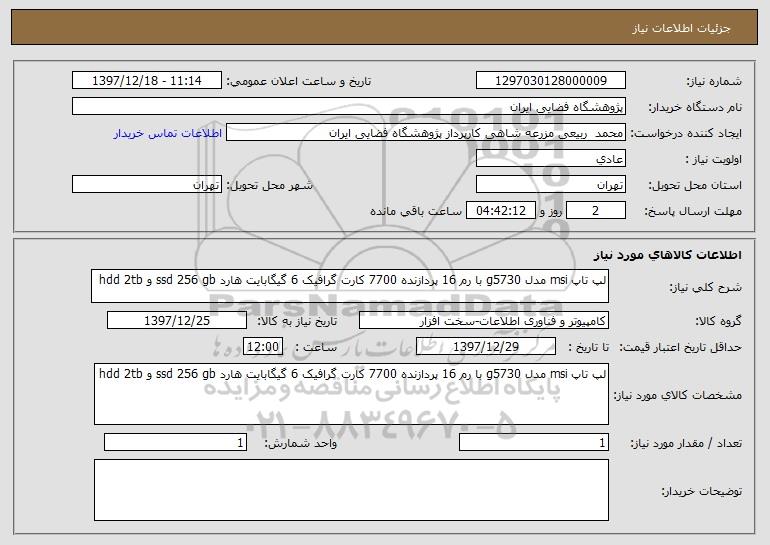Click the need date field 1397/12/25

[x=177, y=320]
